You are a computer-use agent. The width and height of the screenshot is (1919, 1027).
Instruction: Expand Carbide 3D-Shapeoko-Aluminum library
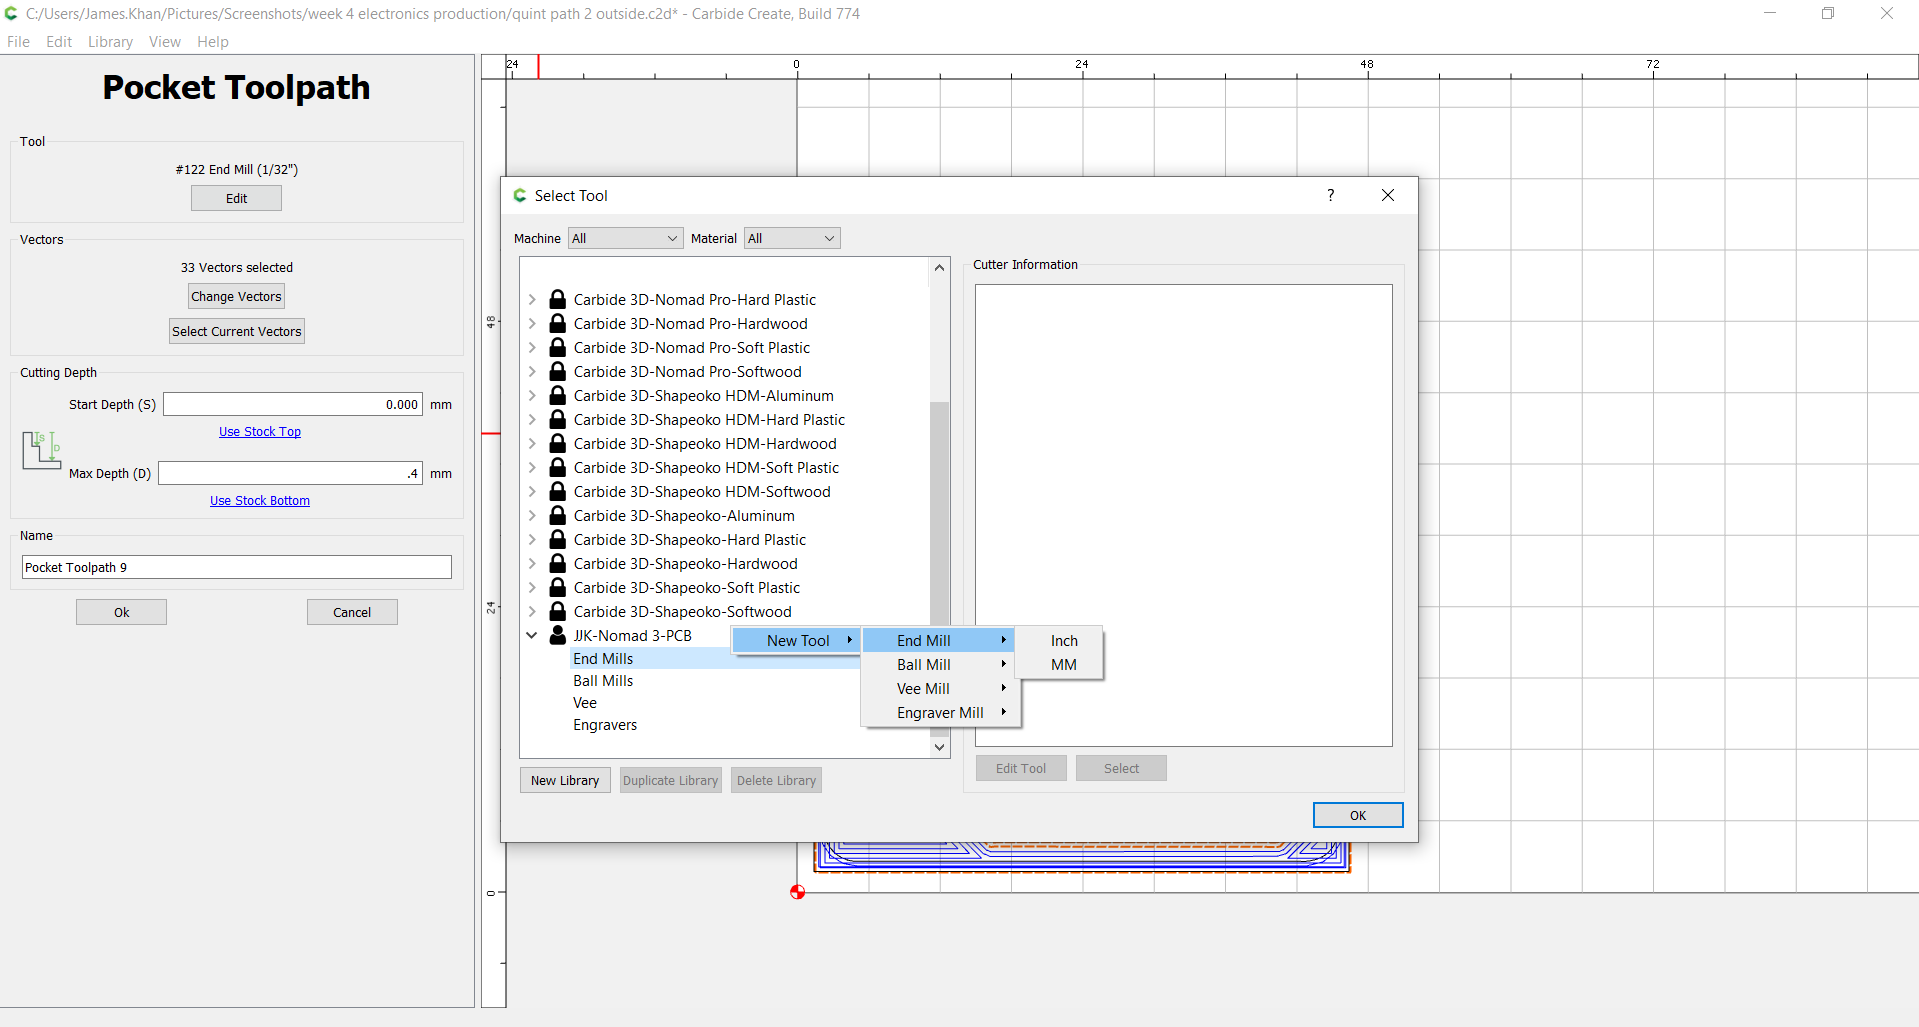[532, 515]
